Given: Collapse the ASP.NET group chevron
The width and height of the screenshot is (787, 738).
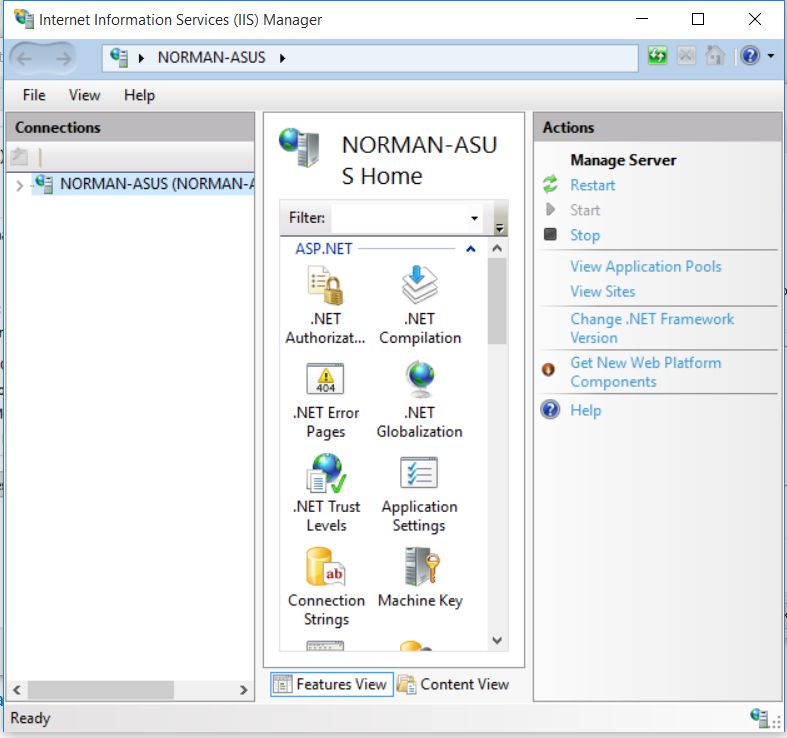Looking at the screenshot, I should click(x=470, y=249).
